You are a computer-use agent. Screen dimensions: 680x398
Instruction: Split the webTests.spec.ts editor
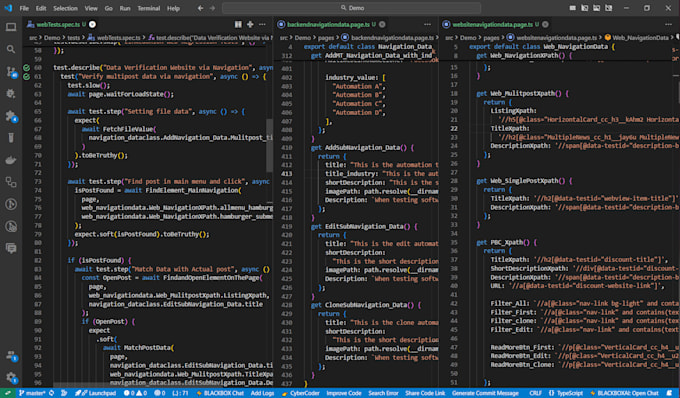238,24
